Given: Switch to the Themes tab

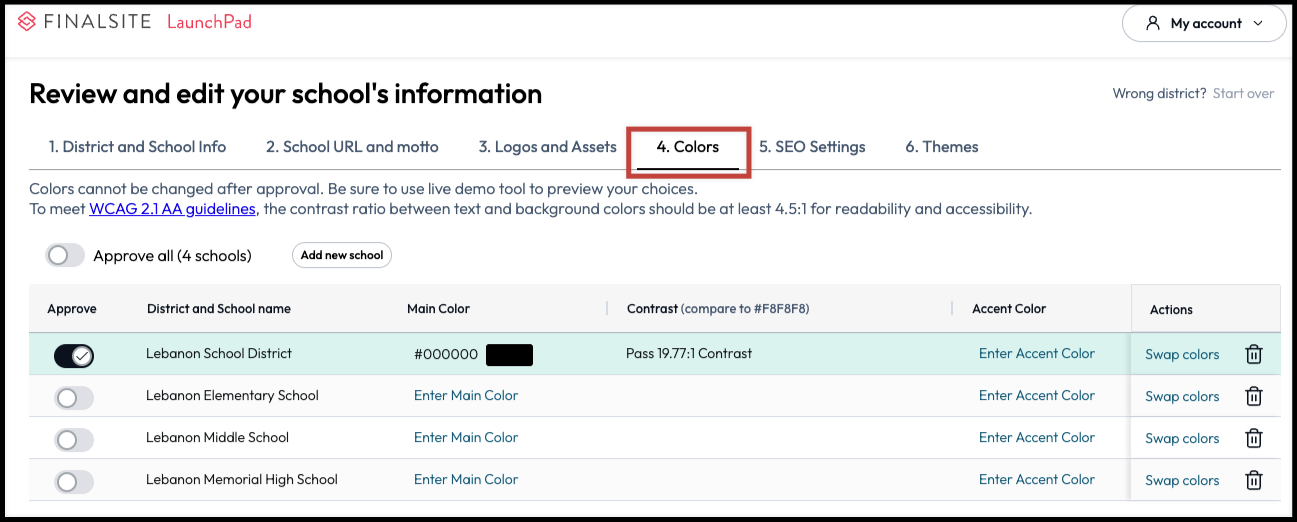Looking at the screenshot, I should click(x=942, y=147).
